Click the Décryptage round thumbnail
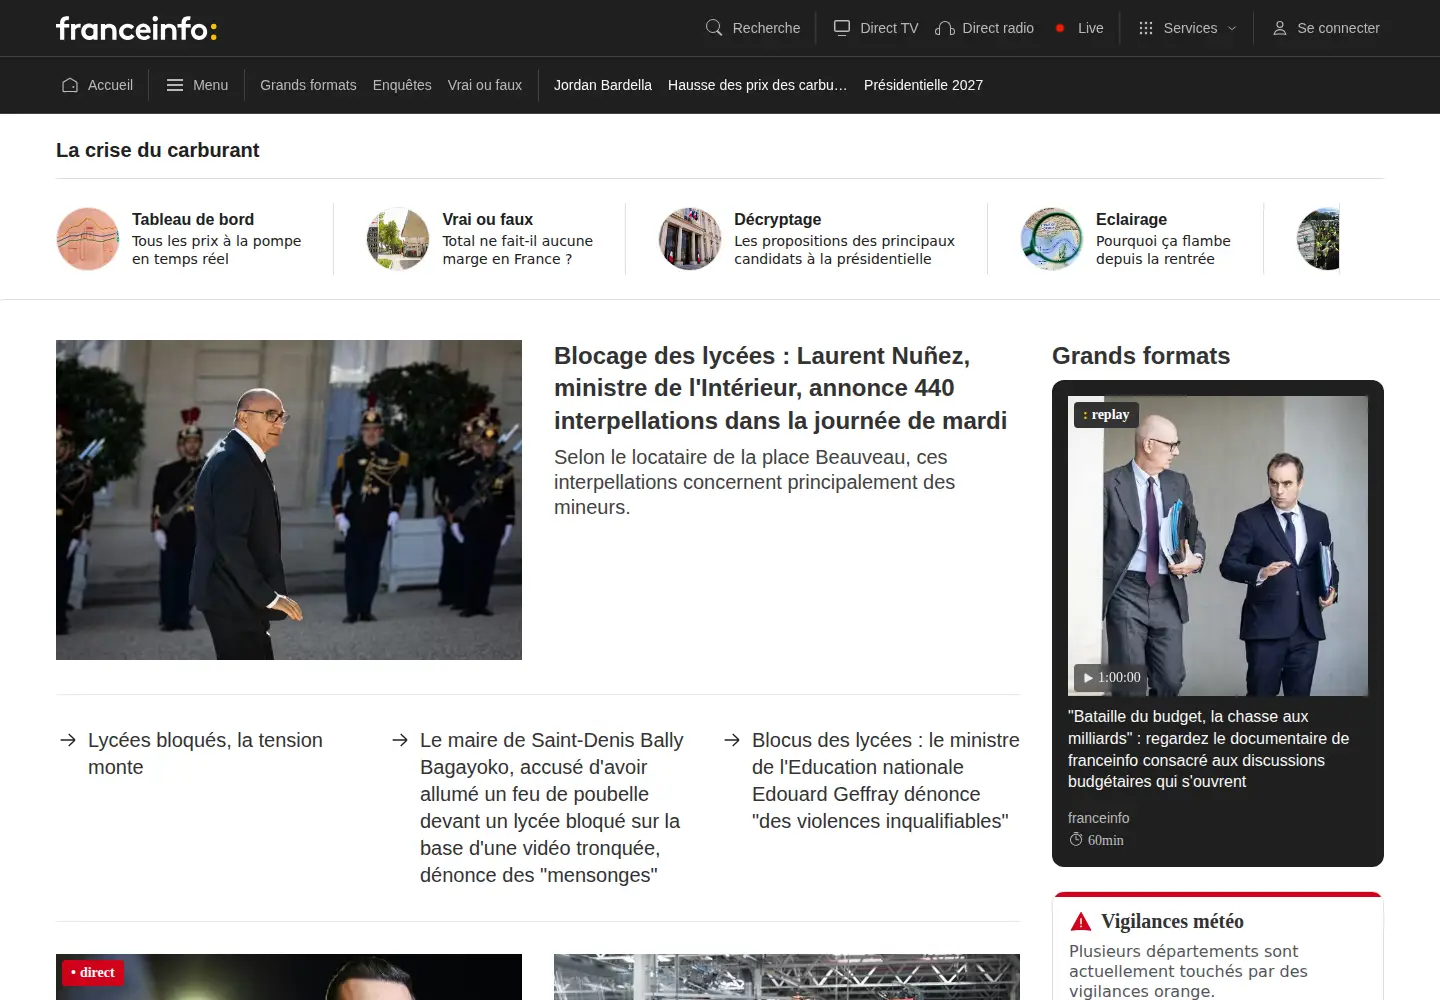The image size is (1440, 1000). coord(690,239)
